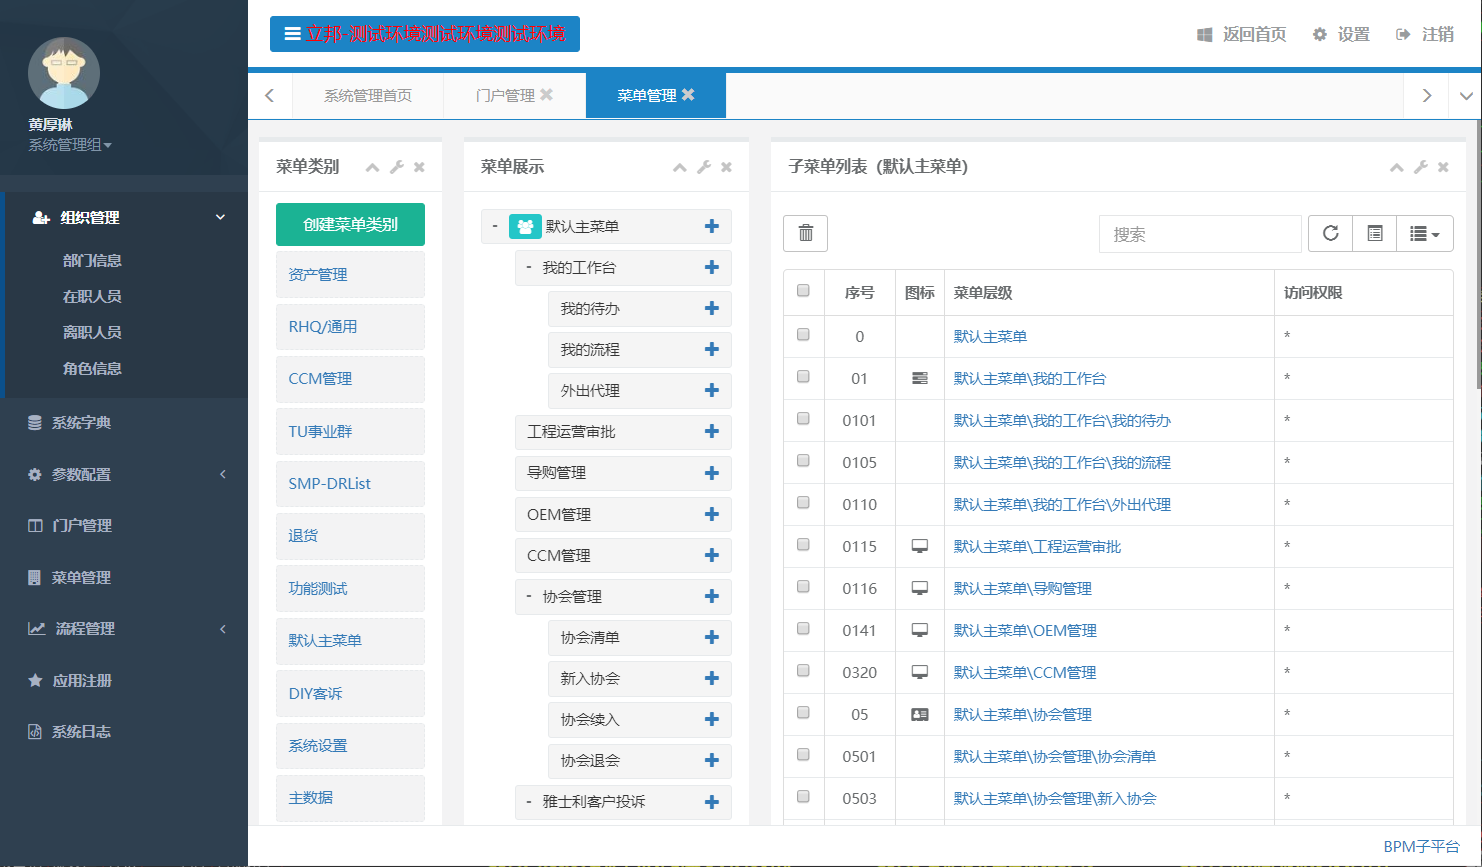Click the plus icon beside OEM管理
Image resolution: width=1482 pixels, height=867 pixels.
[x=711, y=514]
